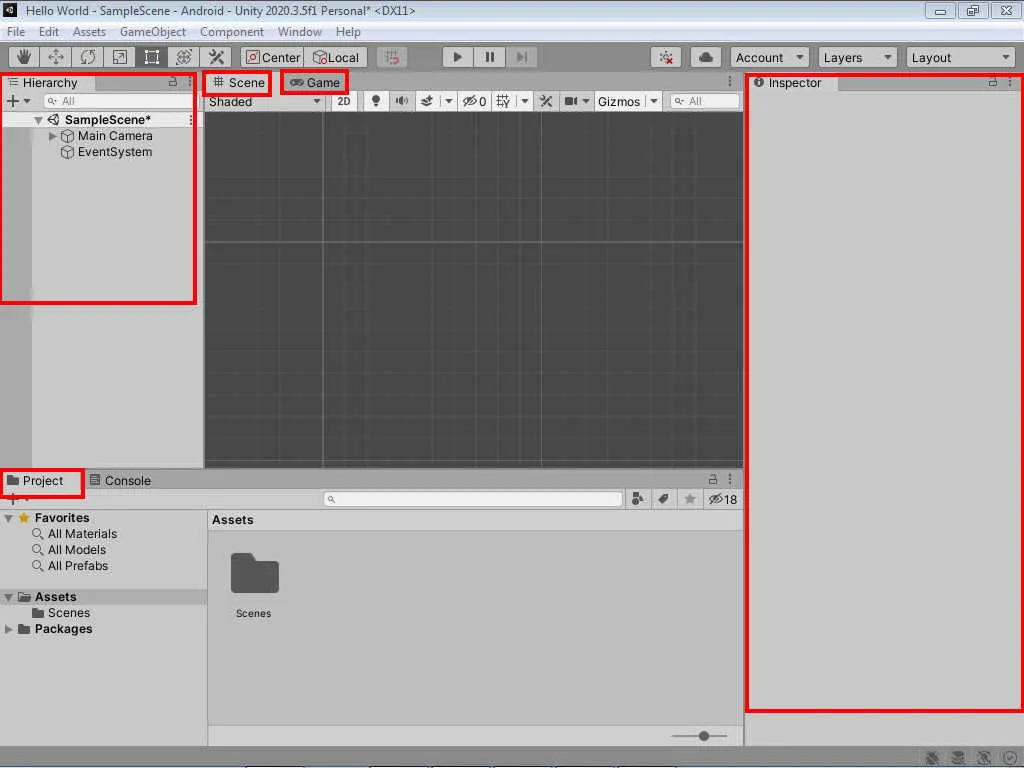Open the Layout dropdown

(x=961, y=57)
